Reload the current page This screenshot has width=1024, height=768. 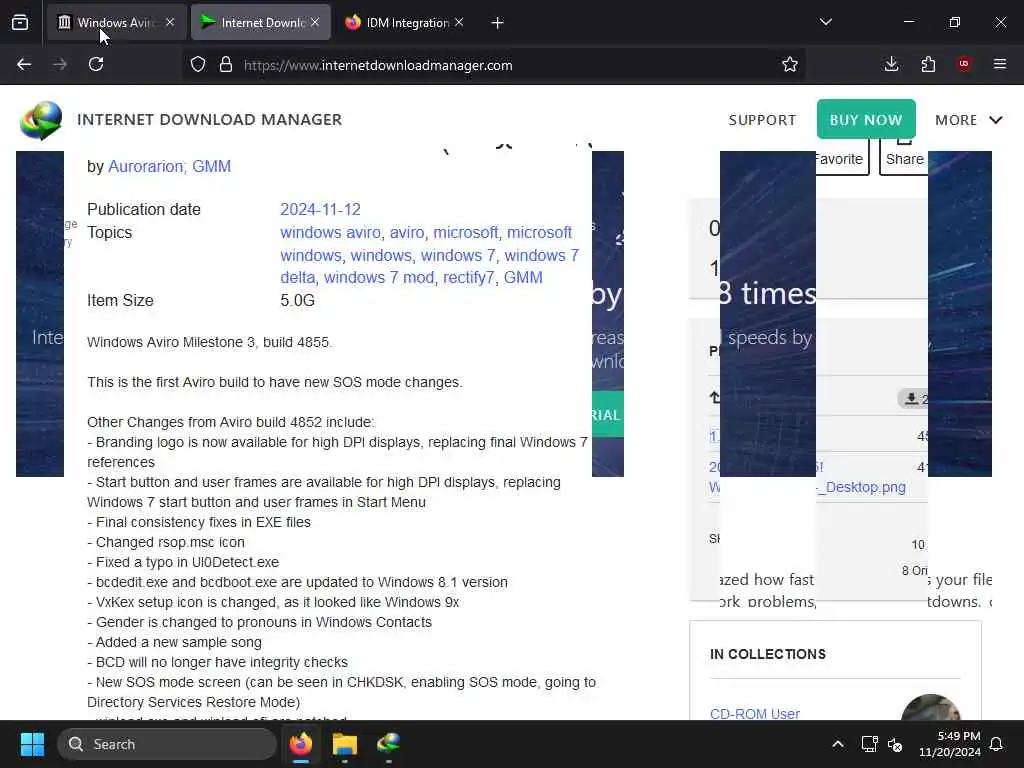[96, 64]
